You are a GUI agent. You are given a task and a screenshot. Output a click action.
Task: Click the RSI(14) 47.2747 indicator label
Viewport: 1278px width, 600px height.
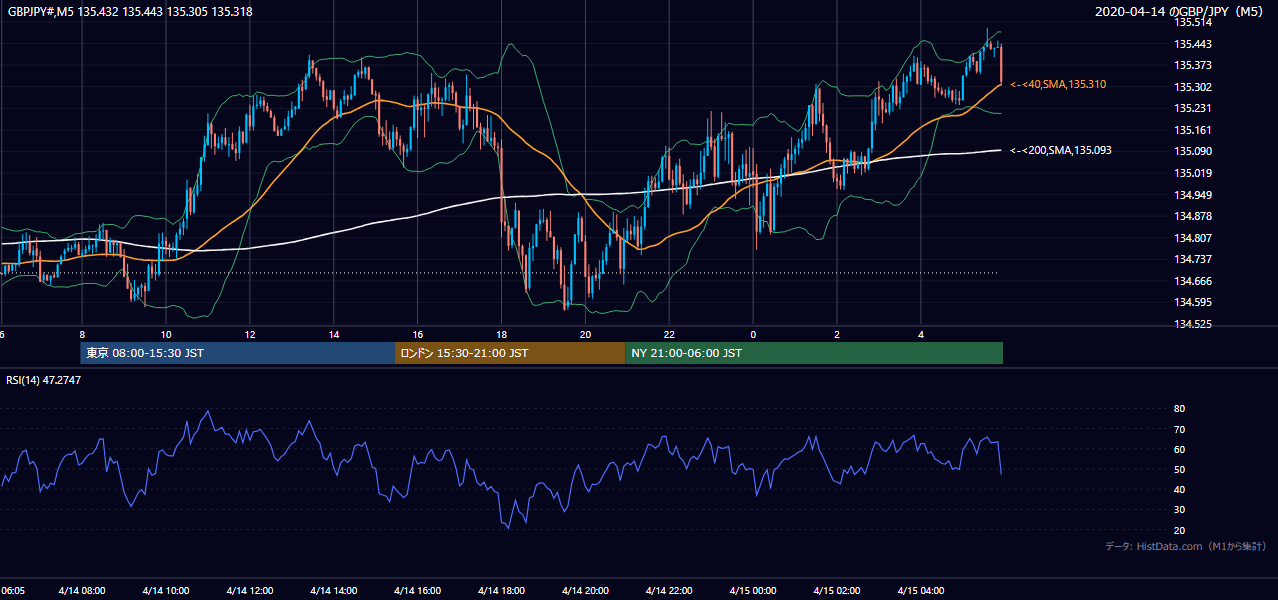[x=44, y=380]
